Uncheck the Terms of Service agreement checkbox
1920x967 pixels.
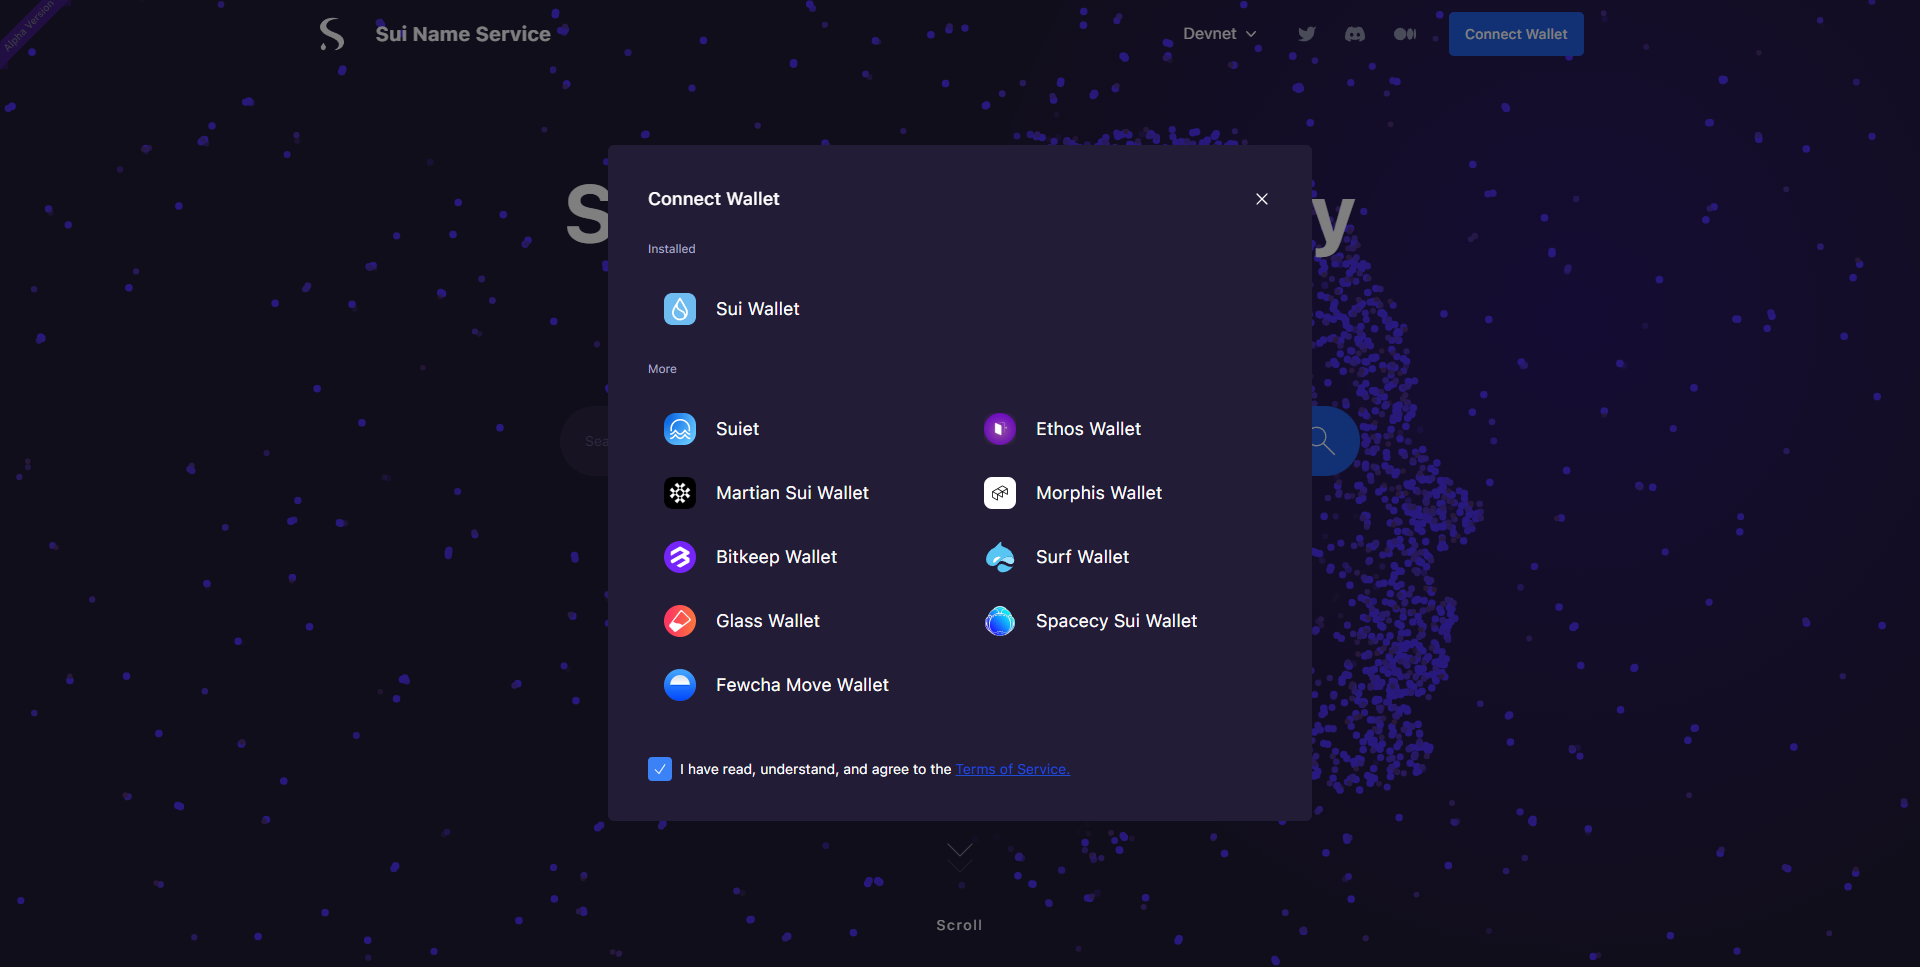pyautogui.click(x=660, y=769)
